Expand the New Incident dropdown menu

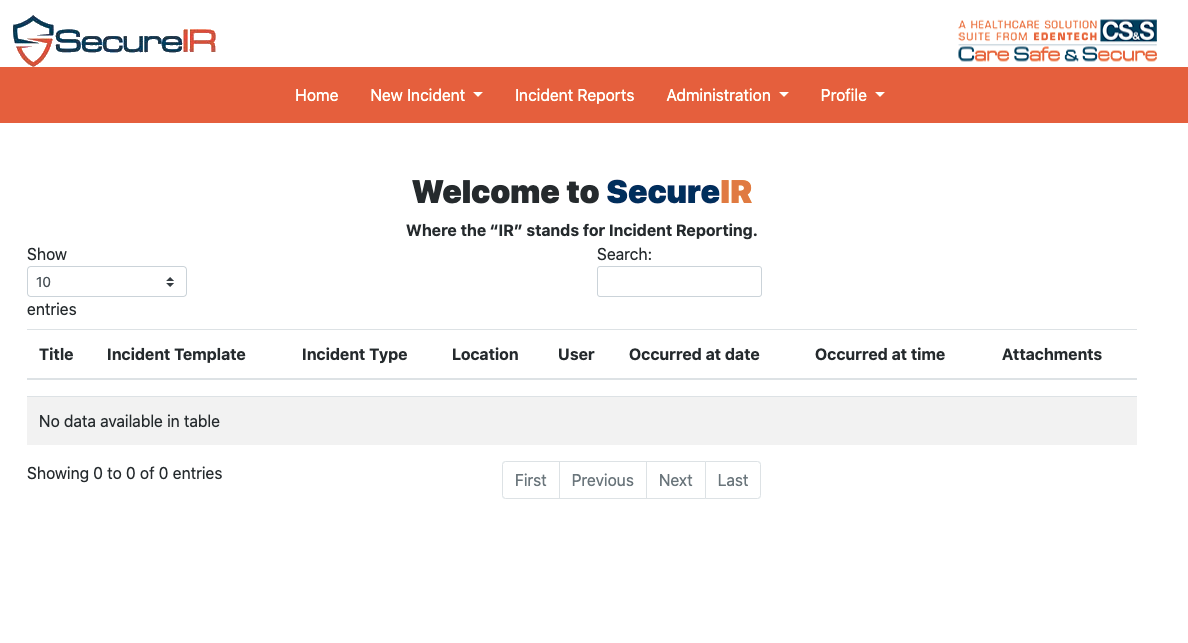click(x=426, y=95)
